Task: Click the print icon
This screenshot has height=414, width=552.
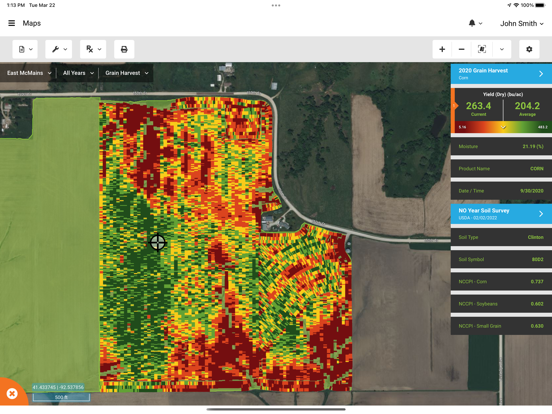Action: pyautogui.click(x=124, y=49)
